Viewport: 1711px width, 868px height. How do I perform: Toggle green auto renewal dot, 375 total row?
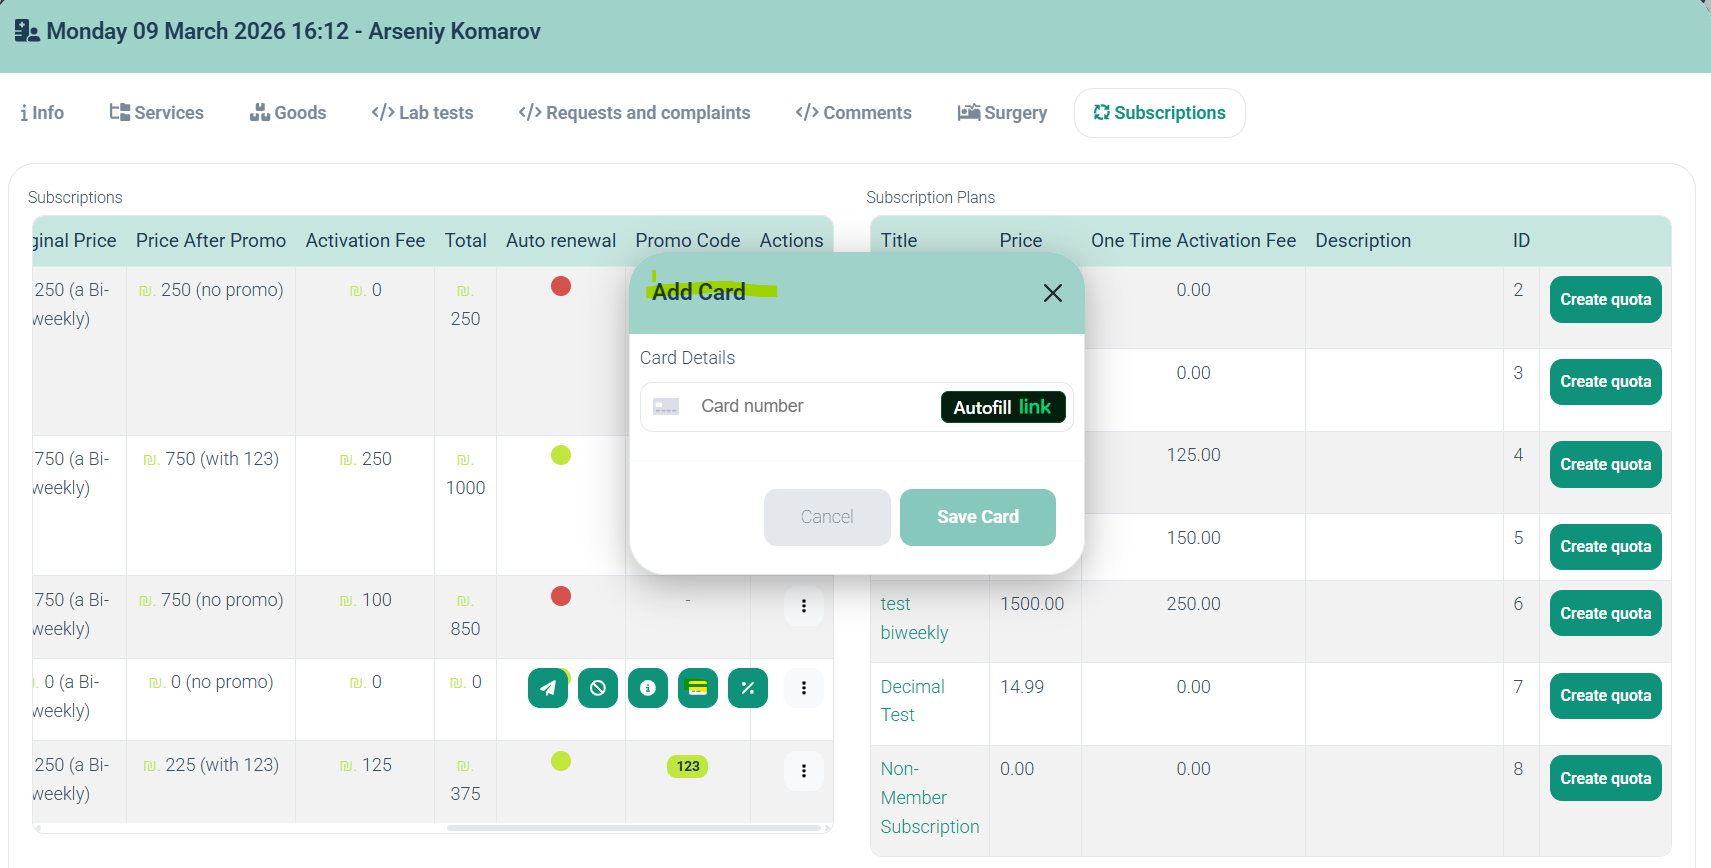click(x=561, y=762)
